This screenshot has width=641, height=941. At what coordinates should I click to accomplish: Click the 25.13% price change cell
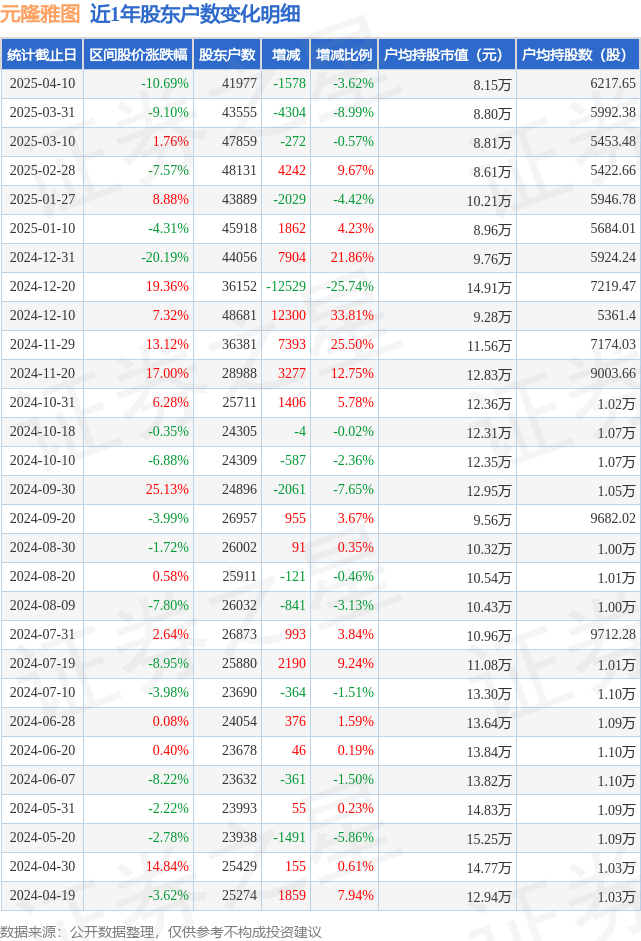pos(167,489)
